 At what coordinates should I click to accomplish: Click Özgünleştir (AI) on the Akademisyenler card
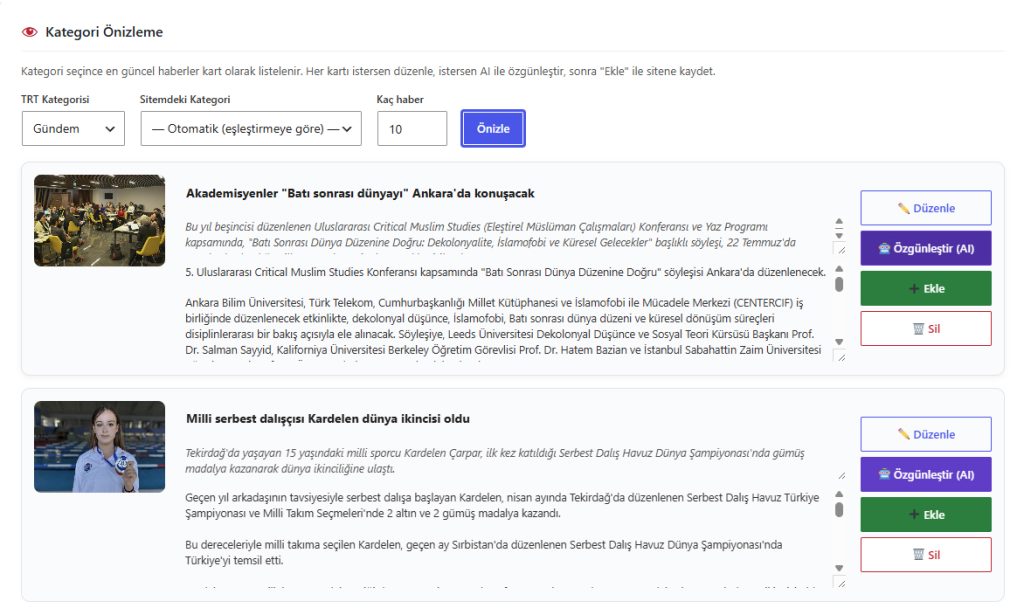[925, 249]
